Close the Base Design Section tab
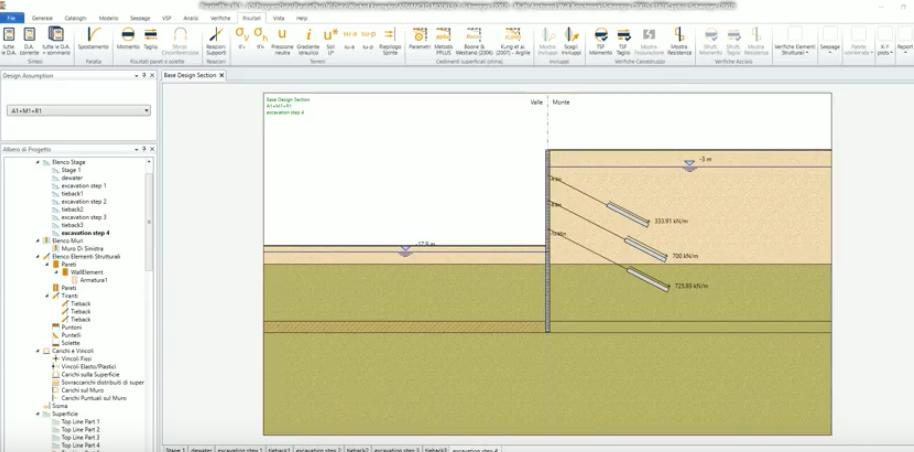 pos(221,76)
